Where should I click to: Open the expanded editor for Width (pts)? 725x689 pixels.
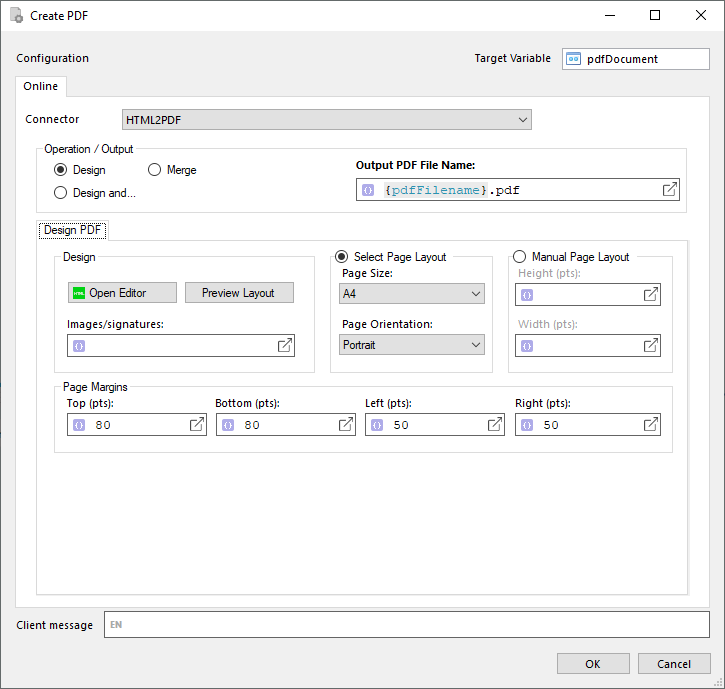pos(651,345)
